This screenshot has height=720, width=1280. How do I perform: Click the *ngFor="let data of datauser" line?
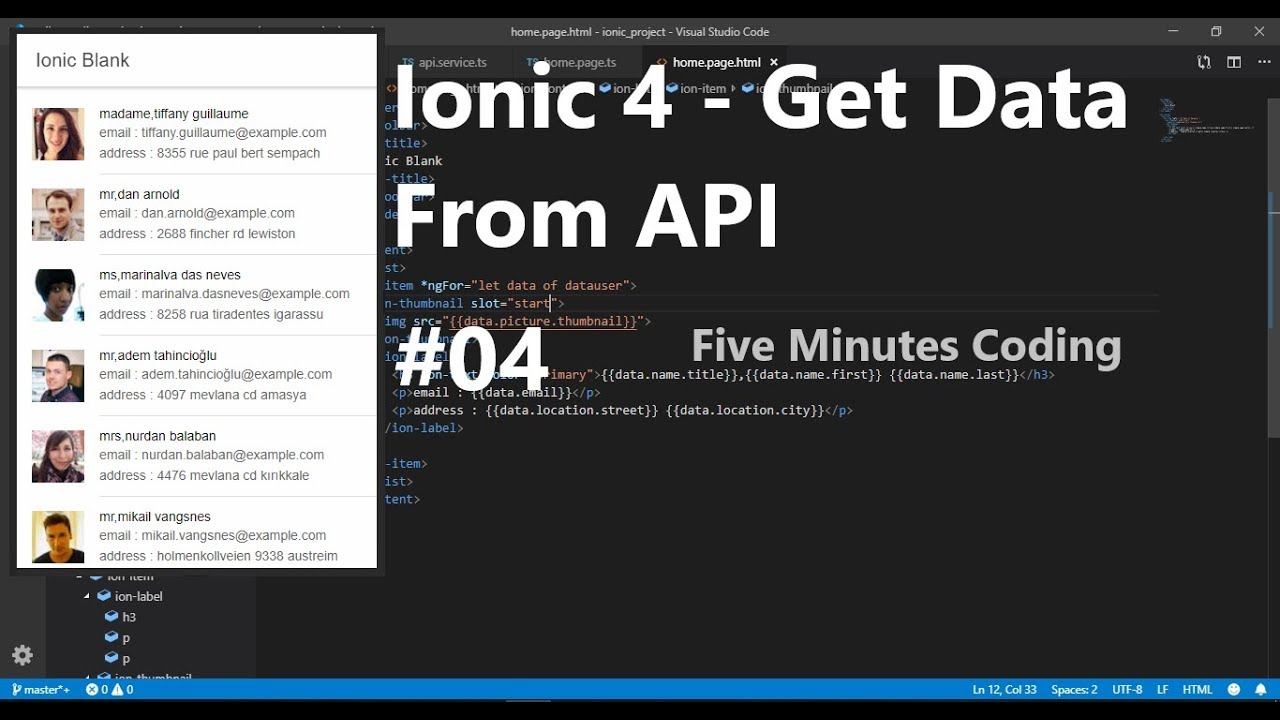point(511,285)
